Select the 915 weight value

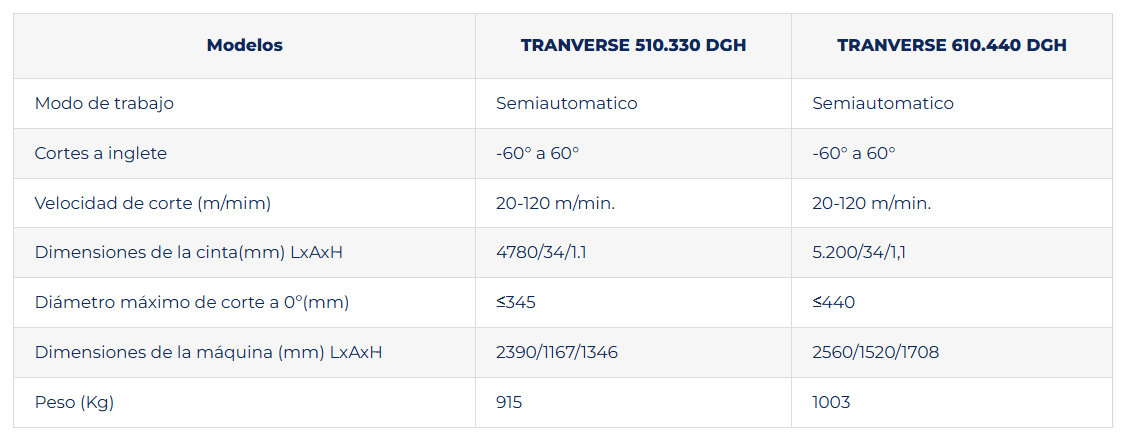[x=509, y=402]
